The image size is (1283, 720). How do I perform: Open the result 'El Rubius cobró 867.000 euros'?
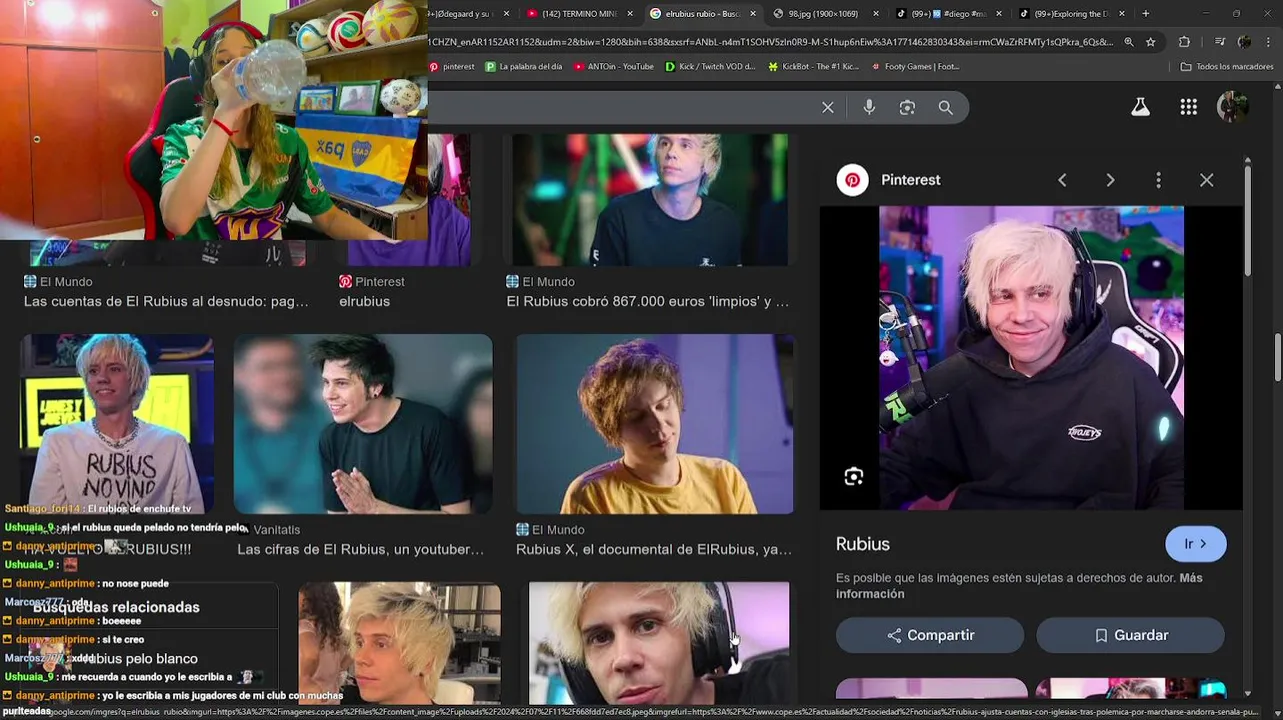(x=648, y=301)
